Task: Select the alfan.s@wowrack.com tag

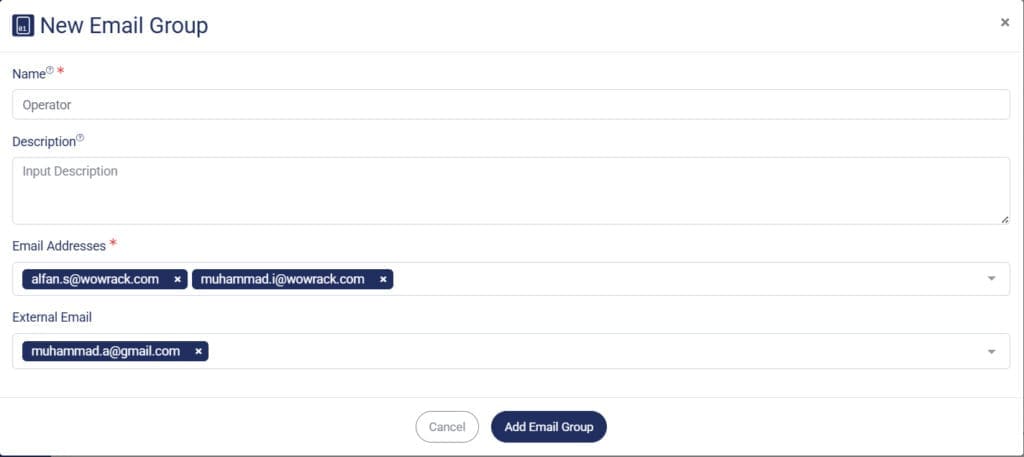Action: pyautogui.click(x=94, y=279)
